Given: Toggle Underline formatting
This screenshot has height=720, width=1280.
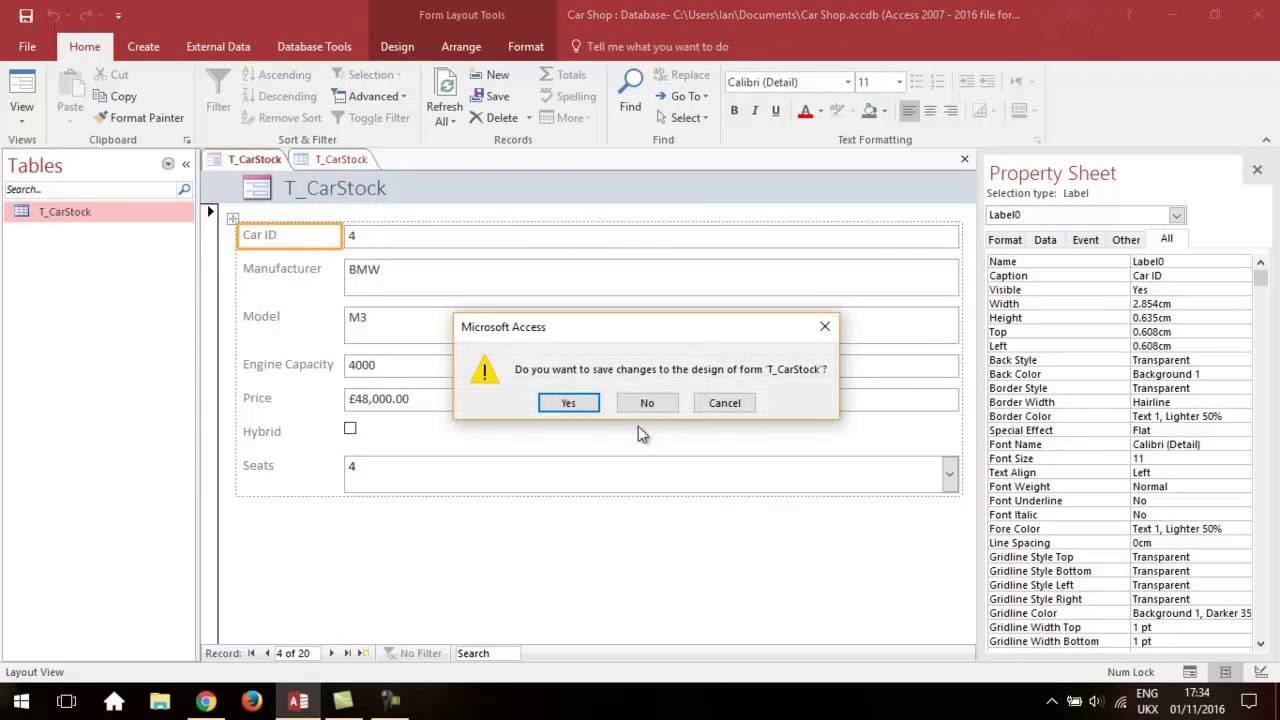Looking at the screenshot, I should pyautogui.click(x=775, y=111).
